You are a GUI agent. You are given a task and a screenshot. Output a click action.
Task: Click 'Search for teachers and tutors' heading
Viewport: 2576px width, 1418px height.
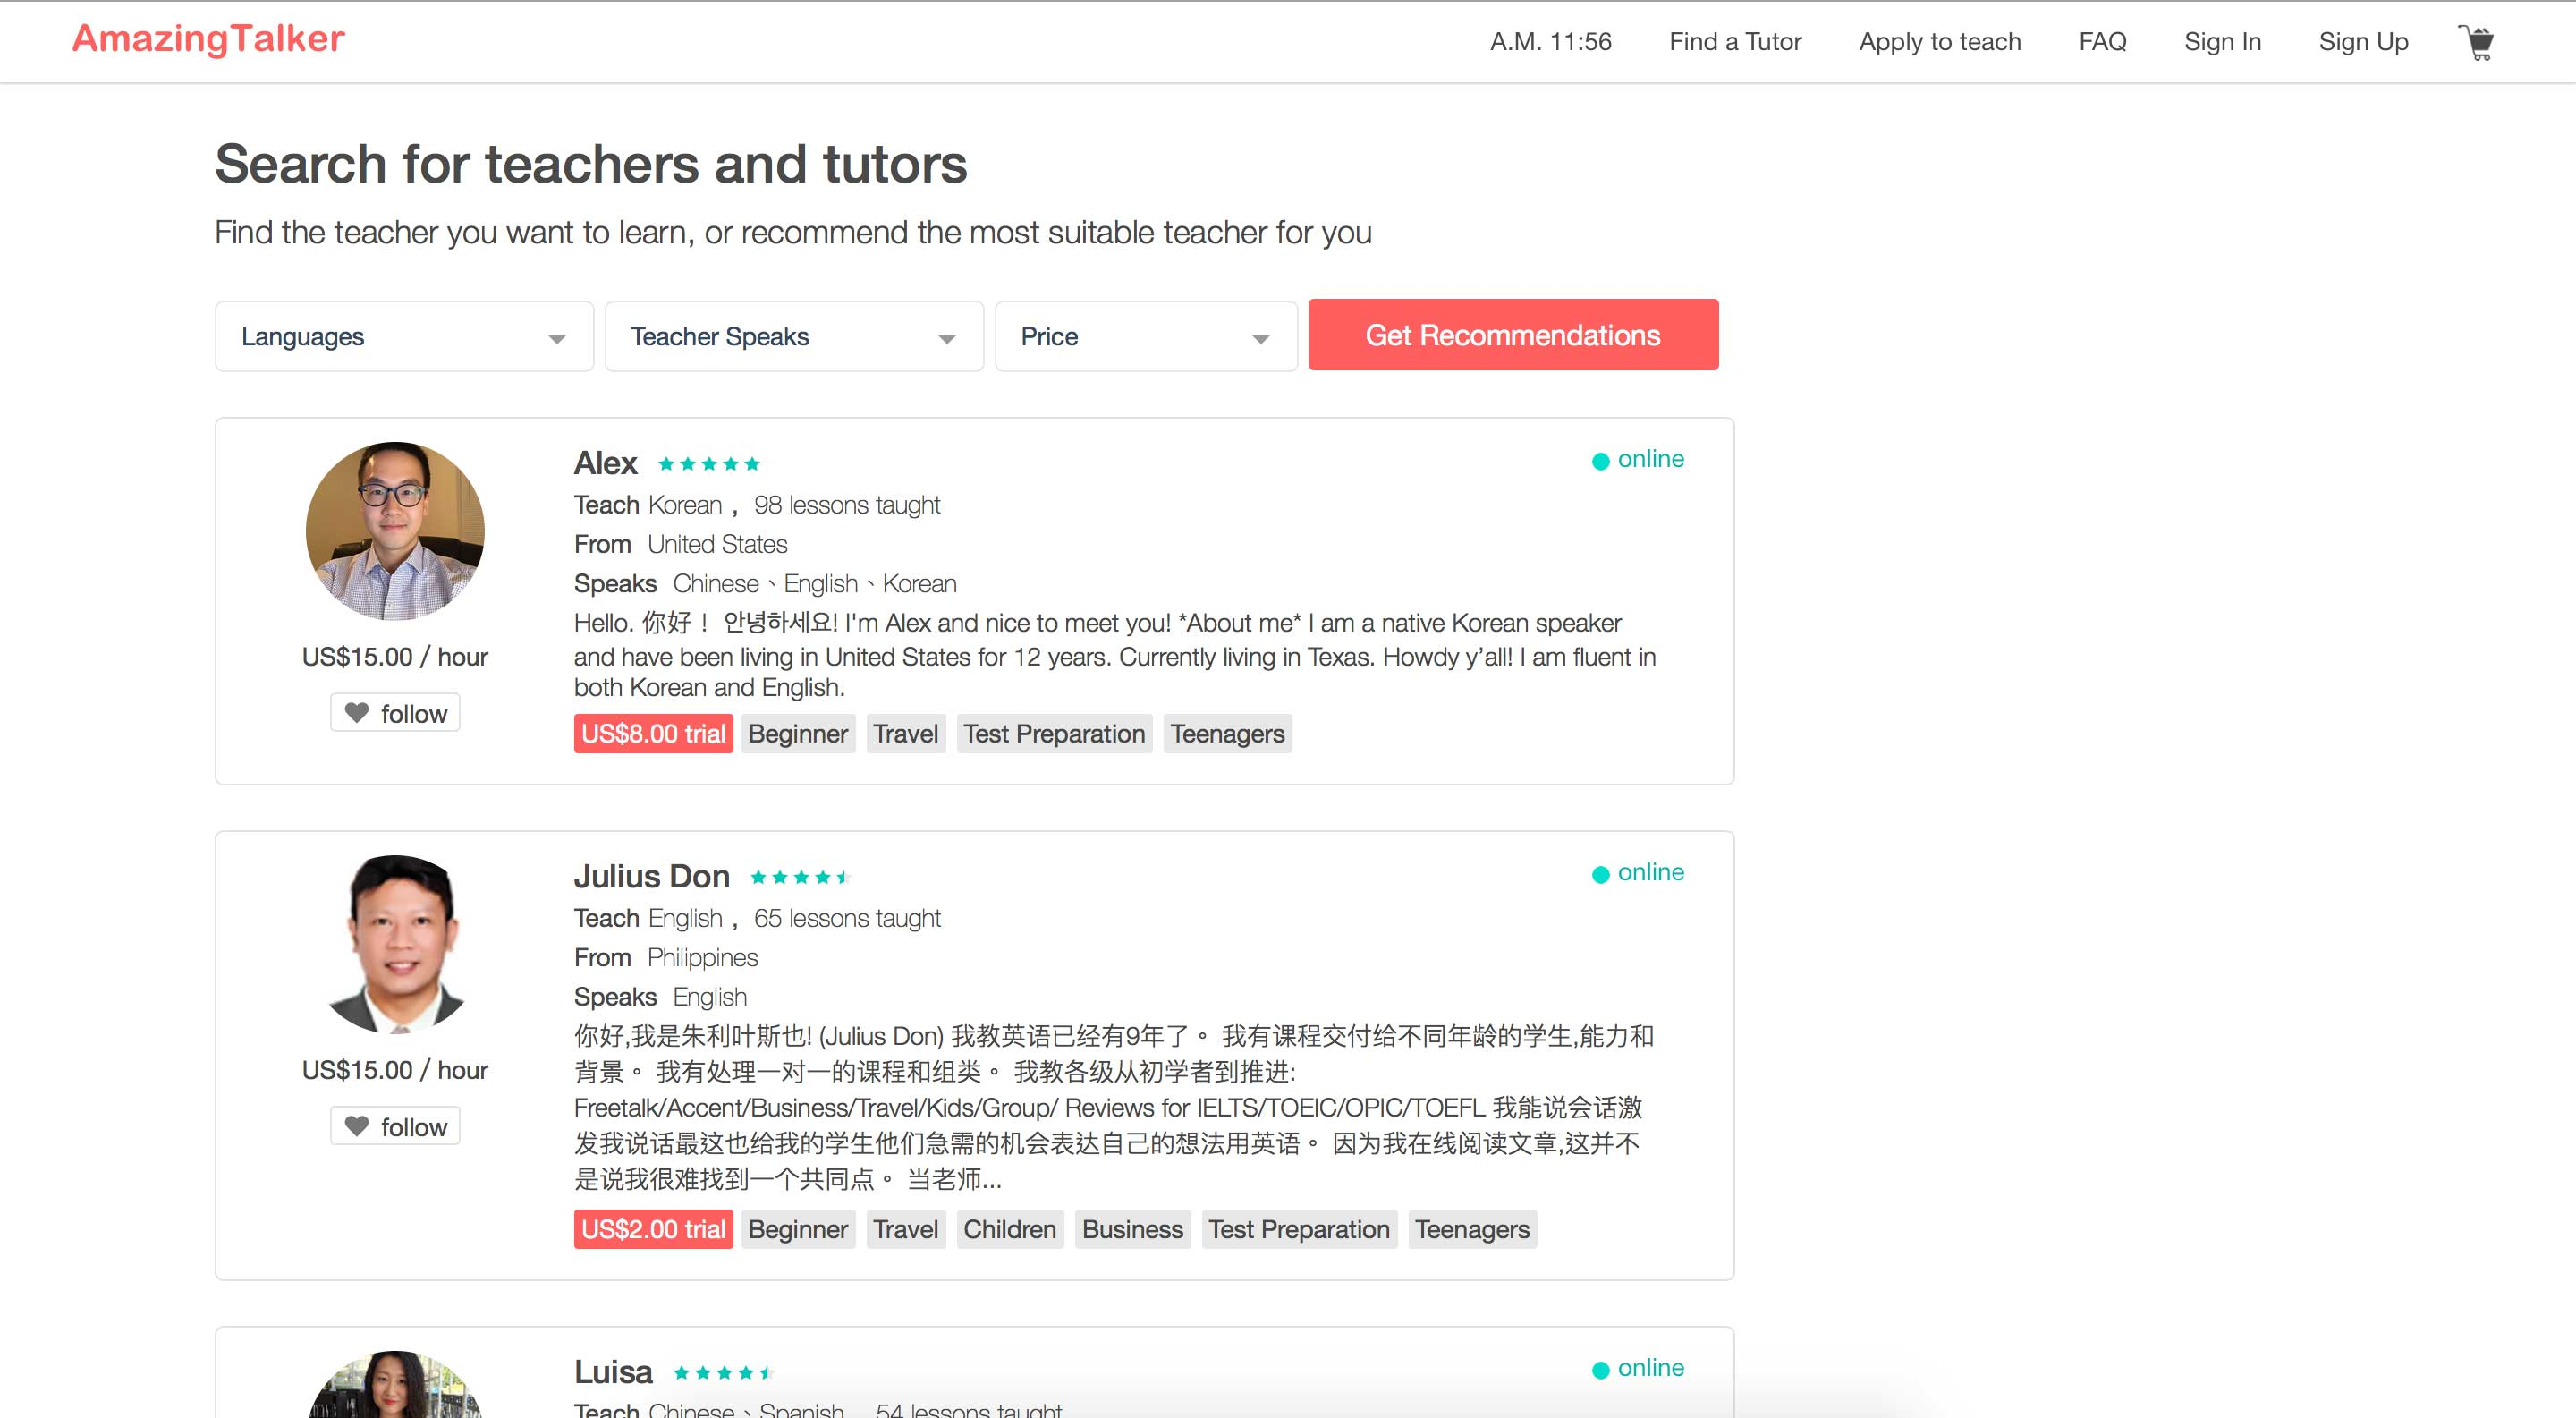tap(591, 164)
